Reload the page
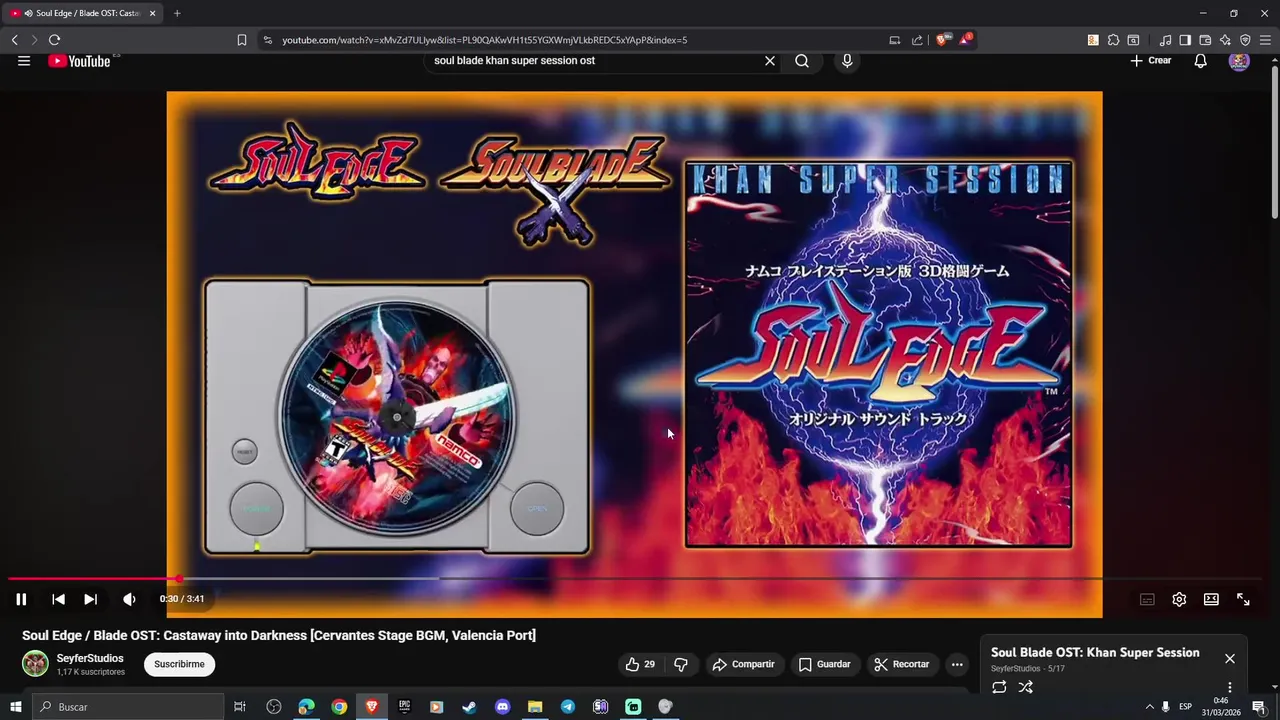Viewport: 1280px width, 720px height. 54,40
